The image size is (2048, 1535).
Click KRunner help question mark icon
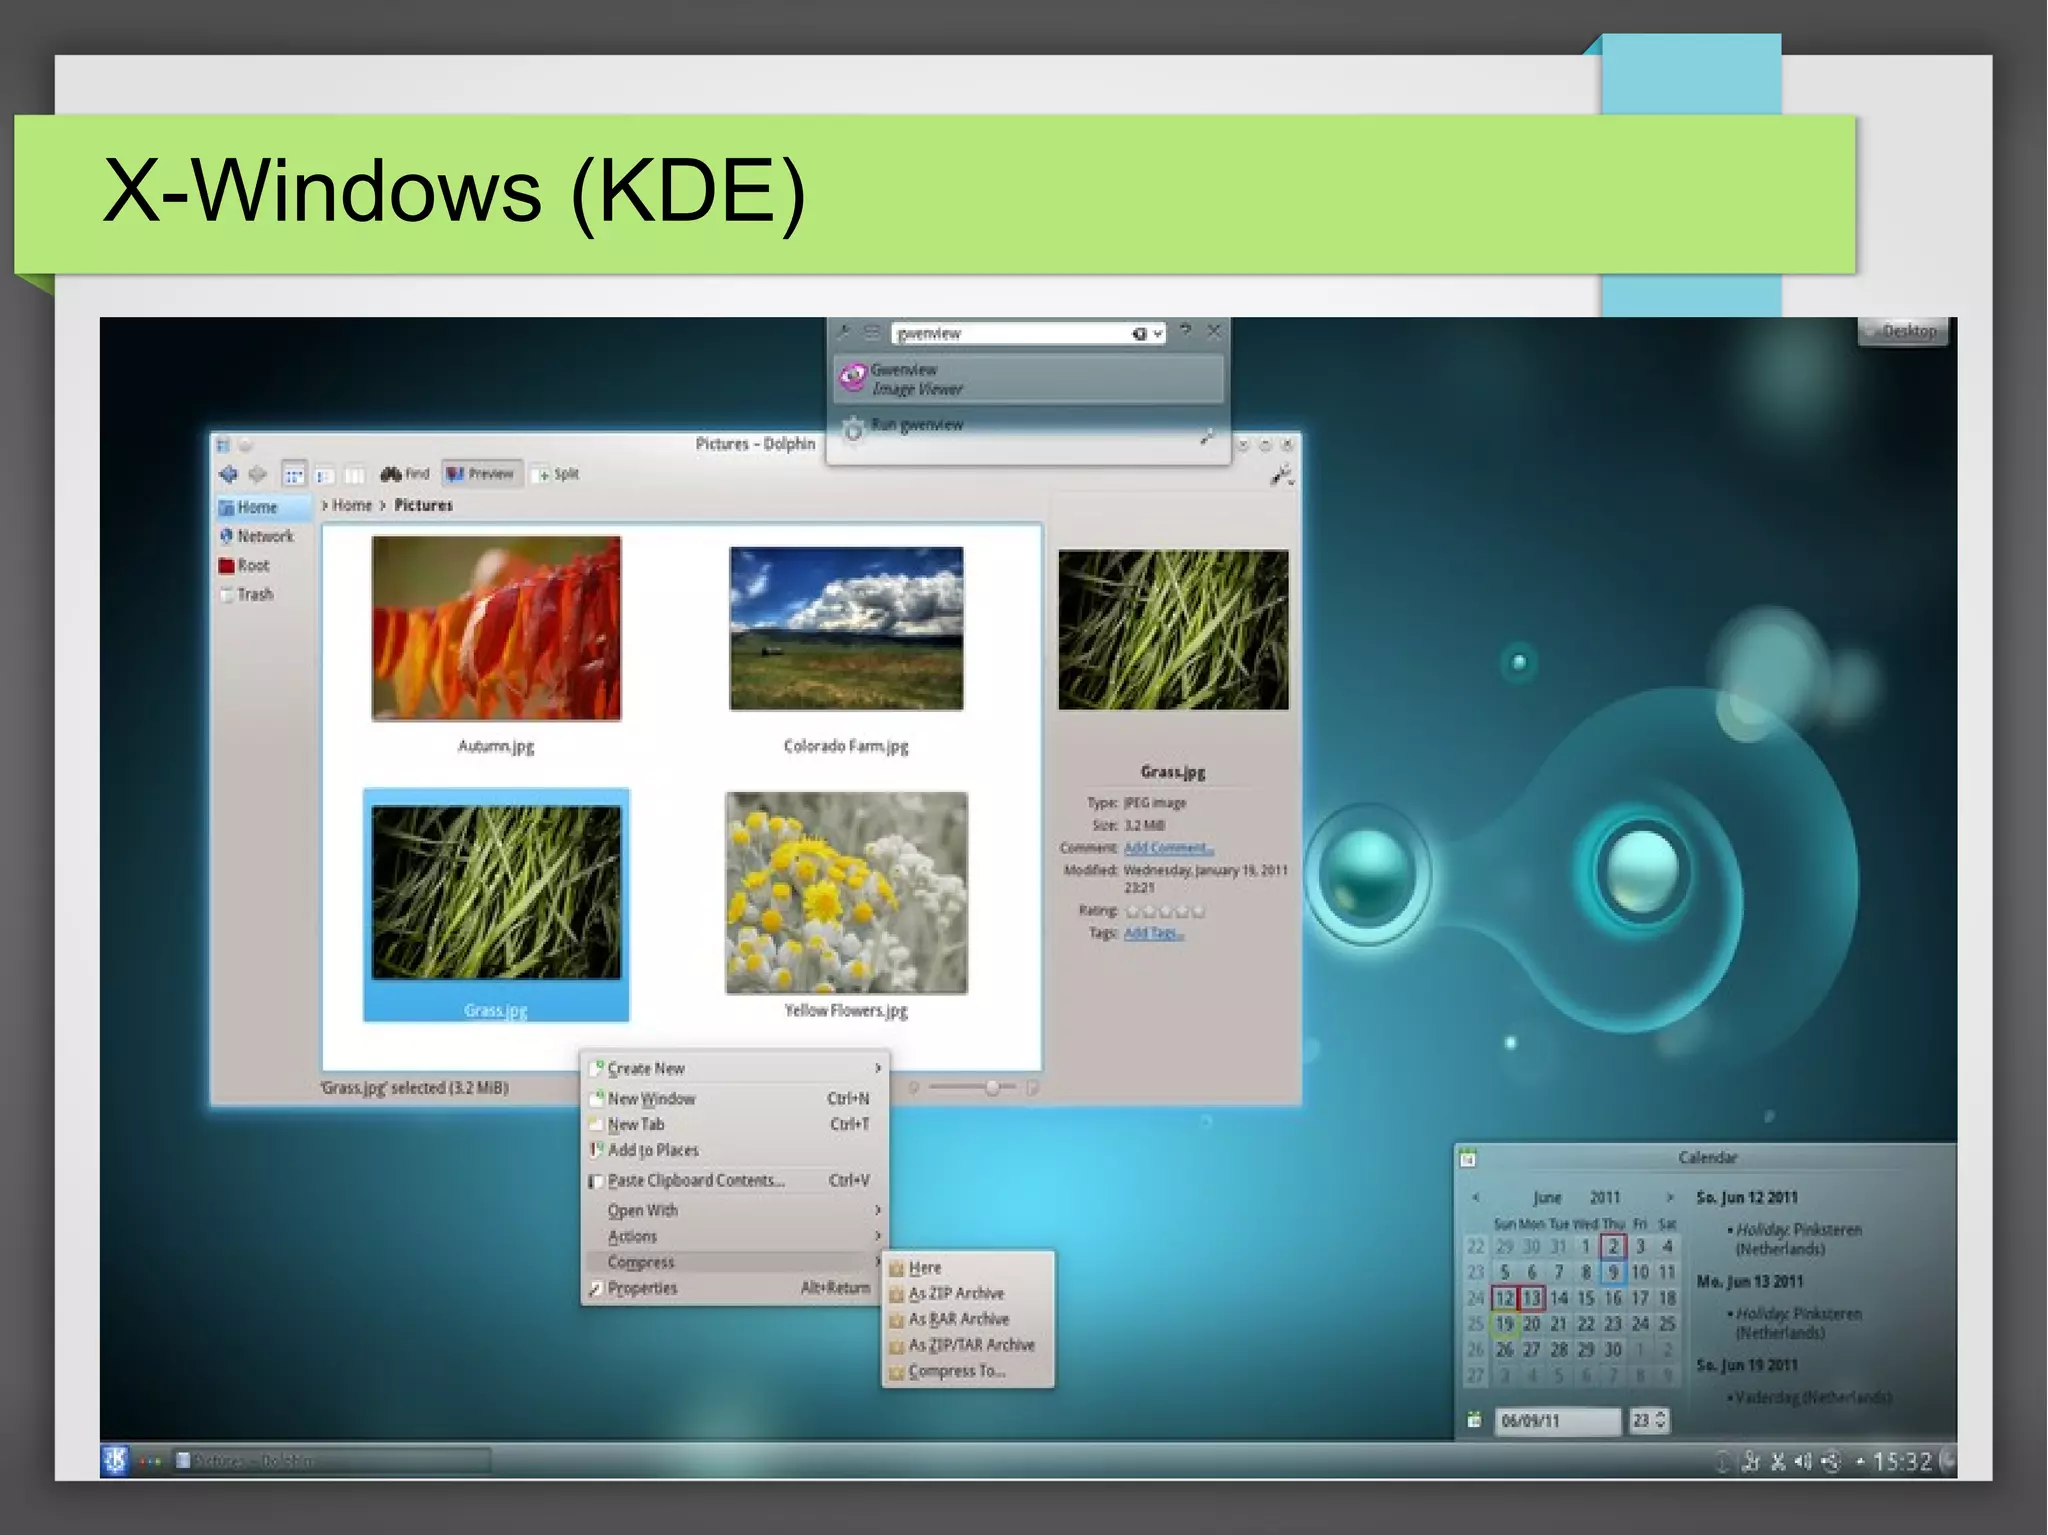(x=1185, y=331)
